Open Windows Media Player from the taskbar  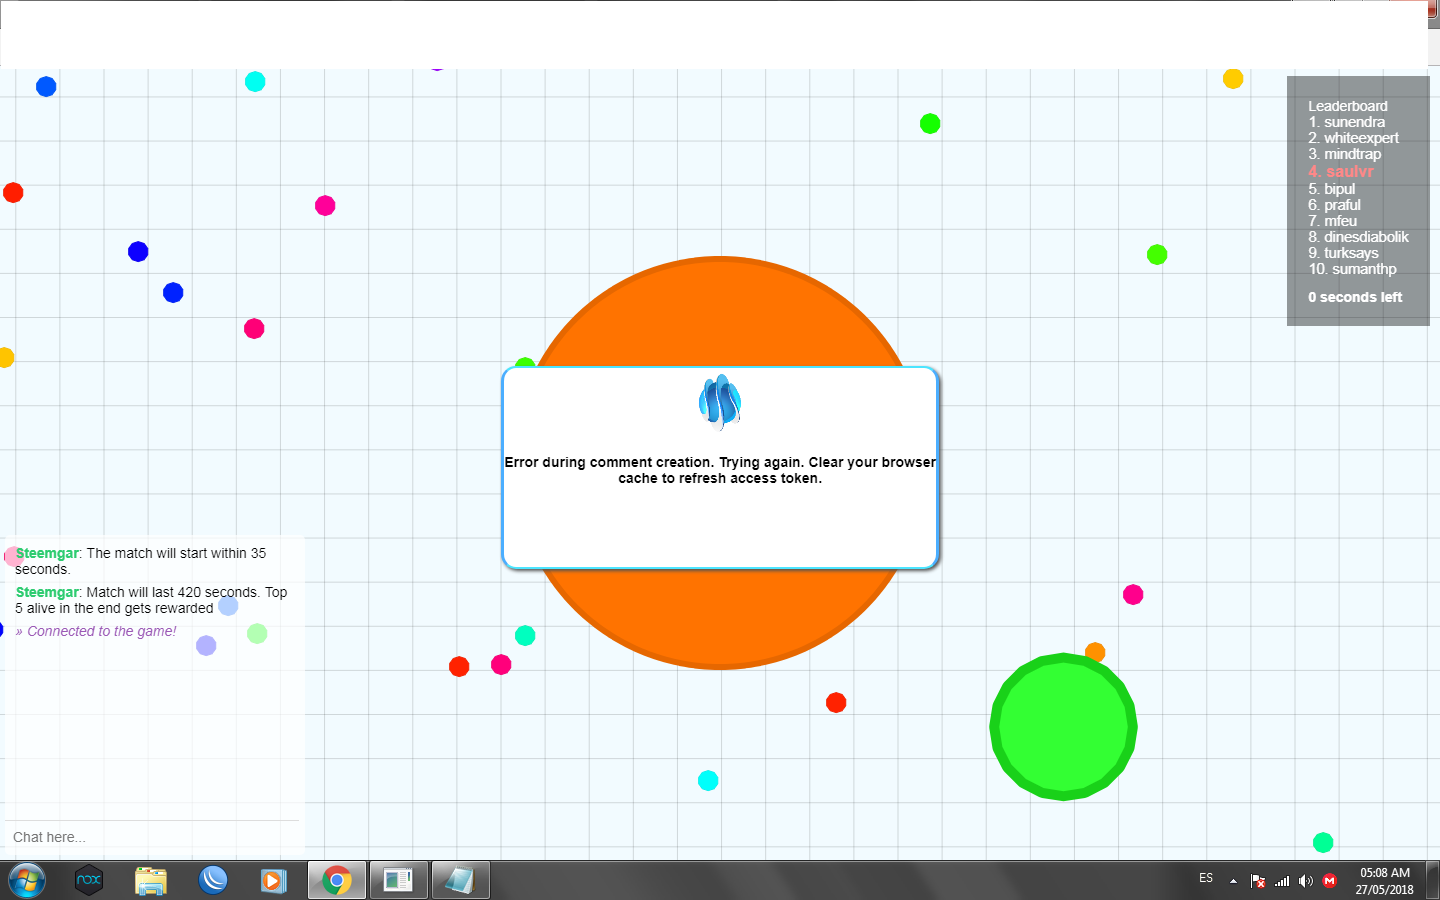(274, 880)
